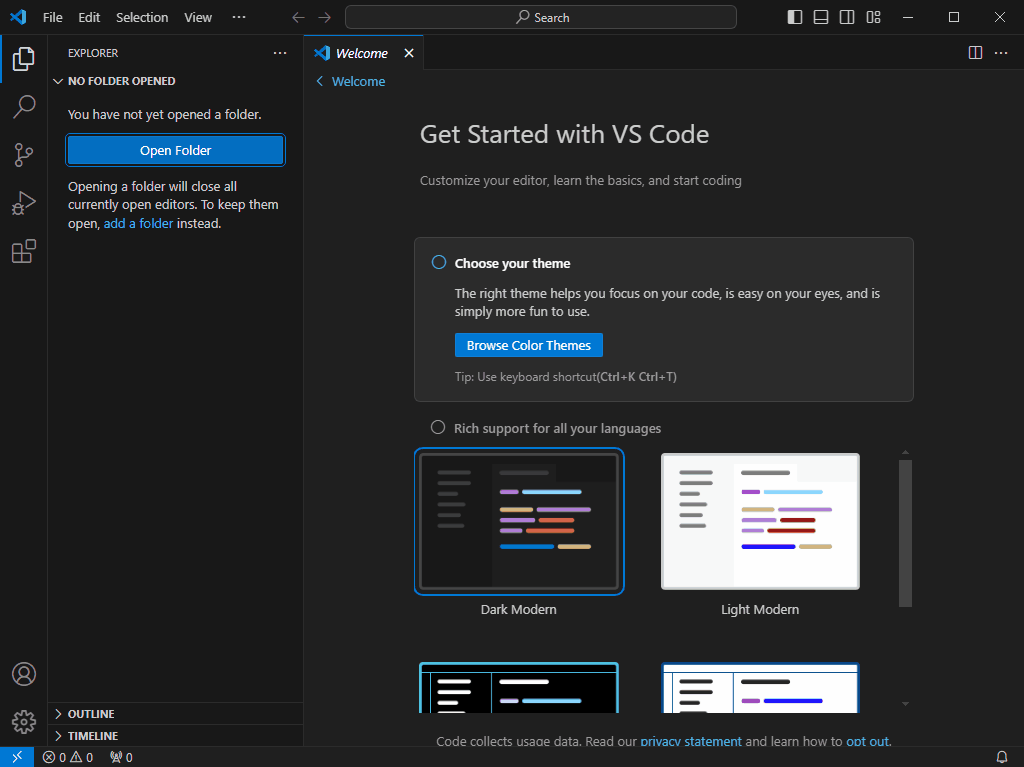The height and width of the screenshot is (767, 1024).
Task: Click the theme list scrollbar thumb
Action: (905, 534)
